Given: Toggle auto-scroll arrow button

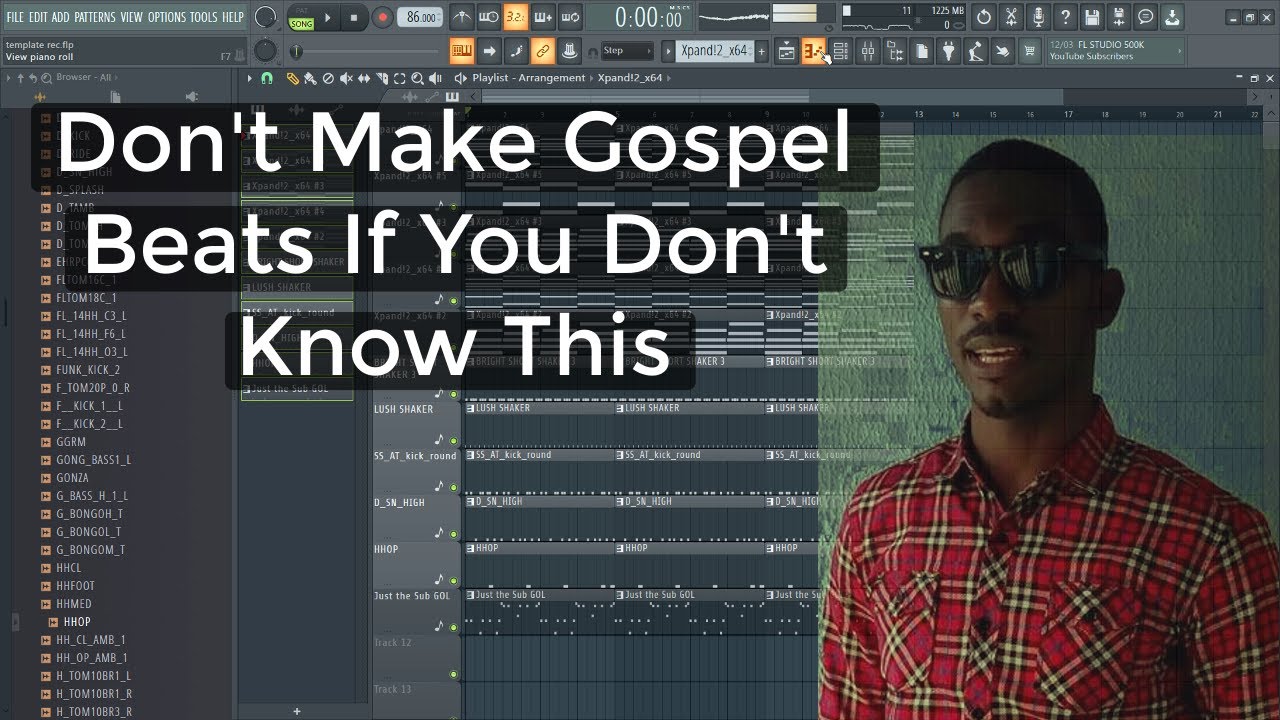Looking at the screenshot, I should point(489,51).
